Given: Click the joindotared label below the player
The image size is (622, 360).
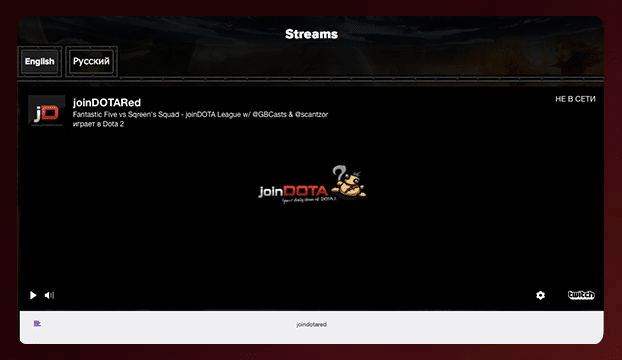Looking at the screenshot, I should click(311, 324).
